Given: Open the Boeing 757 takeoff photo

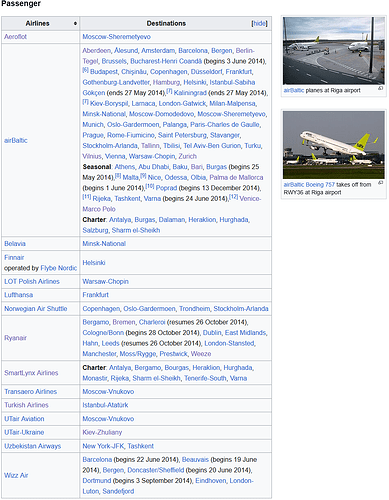Looking at the screenshot, I should (x=333, y=145).
